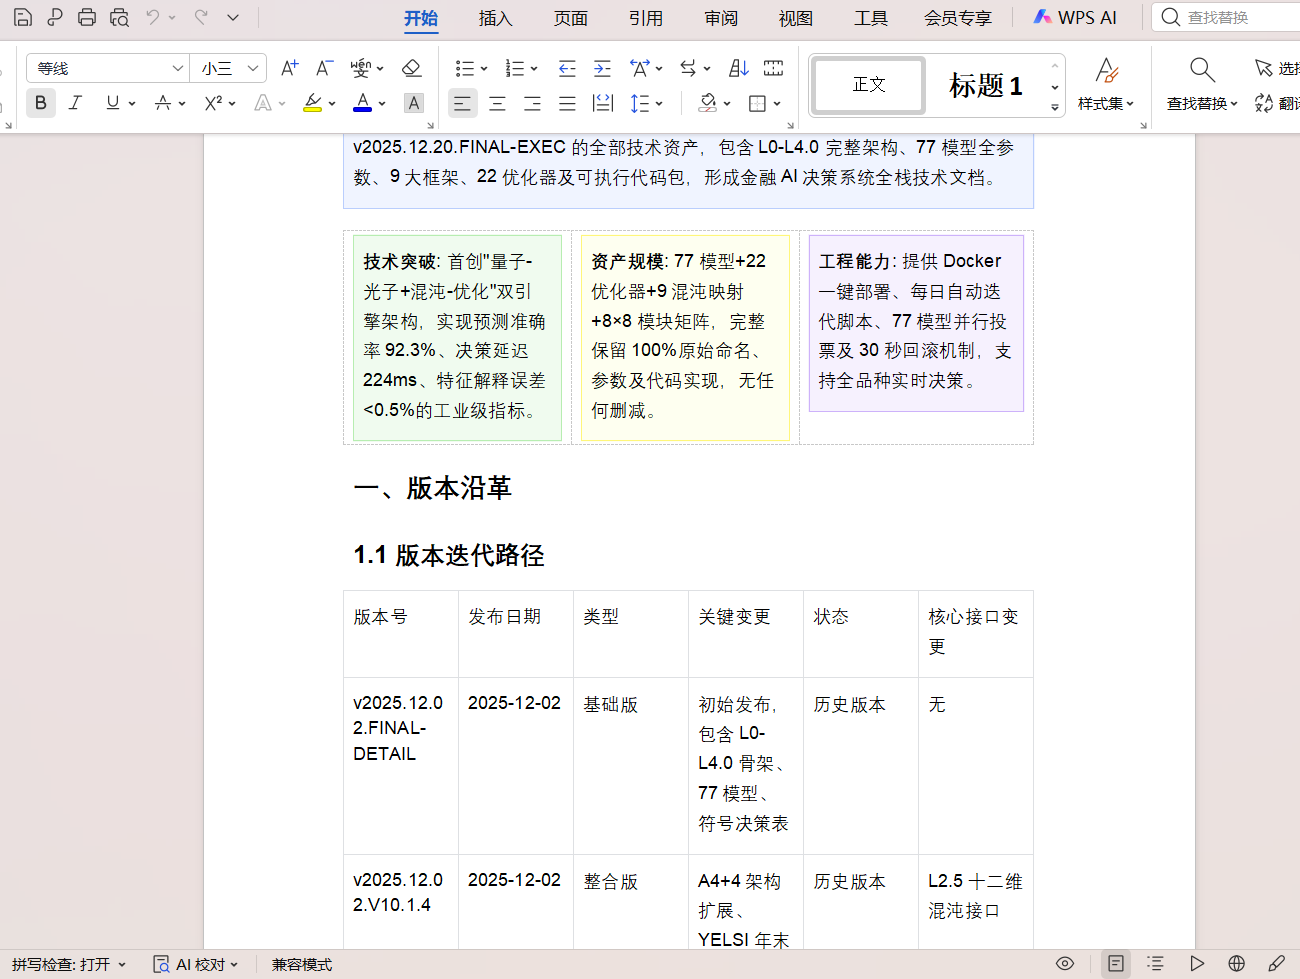Set Align left paragraph alignment

point(462,103)
